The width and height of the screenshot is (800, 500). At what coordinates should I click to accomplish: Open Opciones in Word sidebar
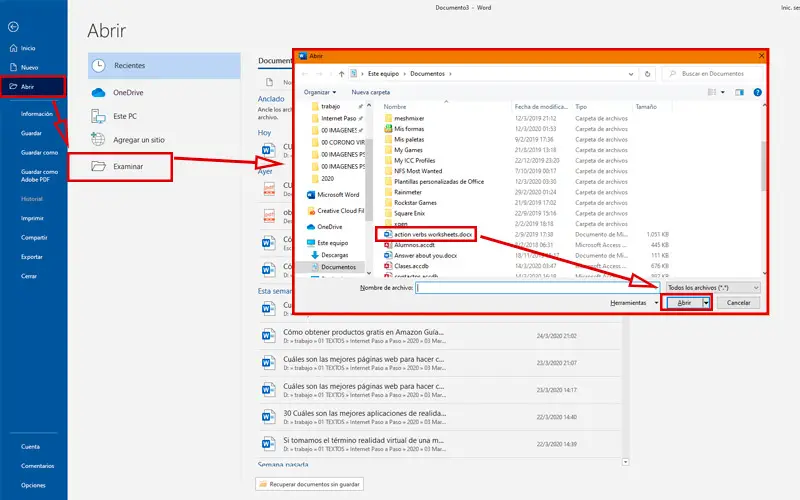(x=33, y=485)
